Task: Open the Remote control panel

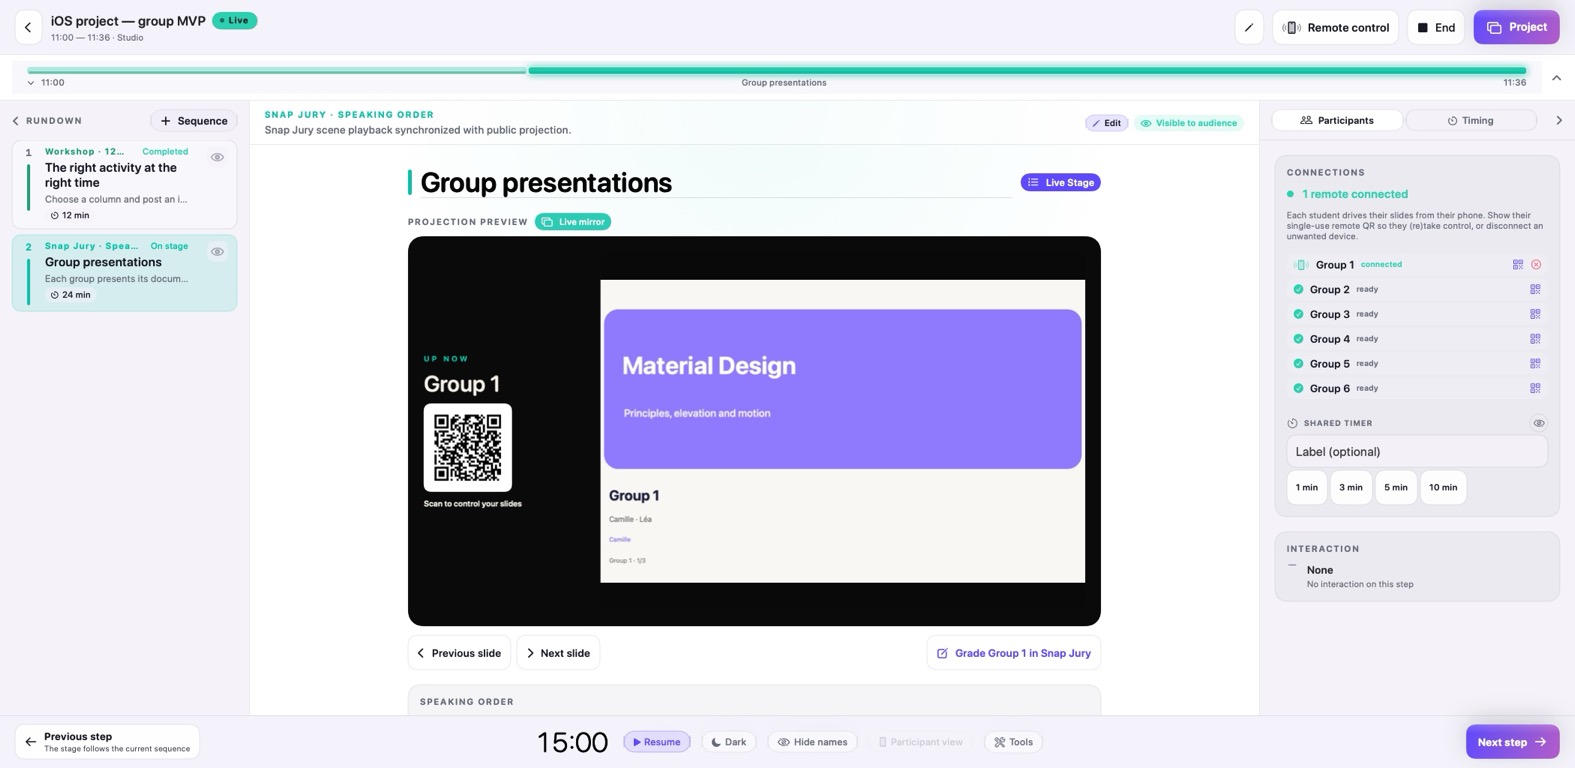Action: point(1336,28)
